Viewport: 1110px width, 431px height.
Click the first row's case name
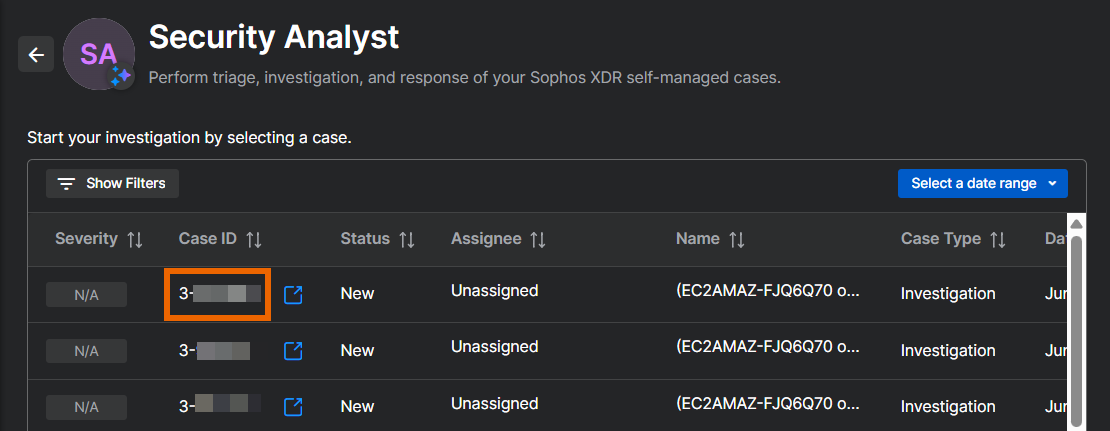point(767,291)
